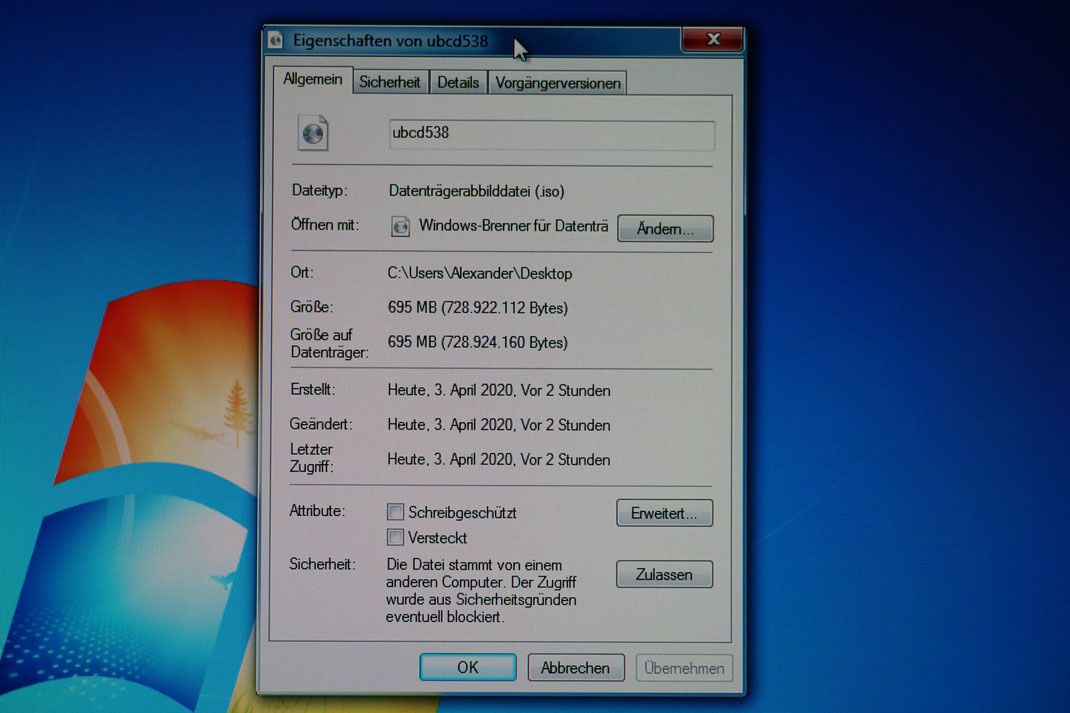
Task: Click the file path C:\Users\Alexander\Desktop
Action: pos(480,274)
